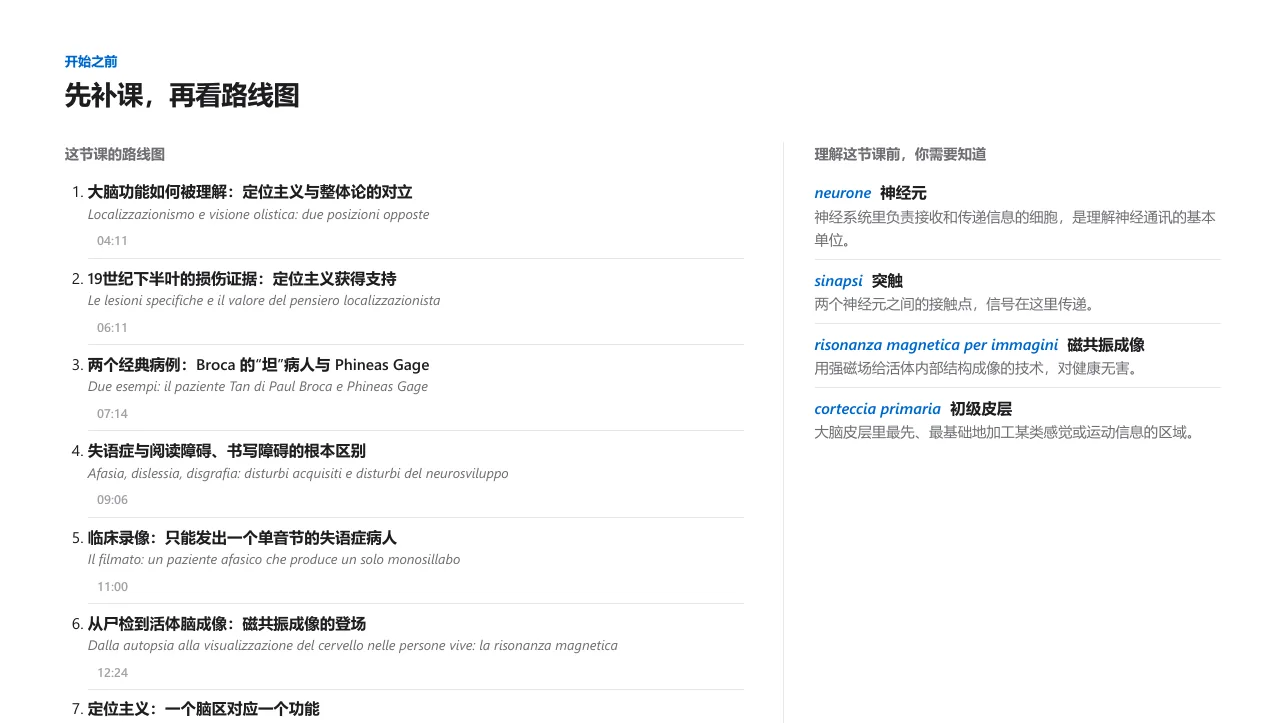
Task: Click the Italian term 'neurone'
Action: [843, 193]
